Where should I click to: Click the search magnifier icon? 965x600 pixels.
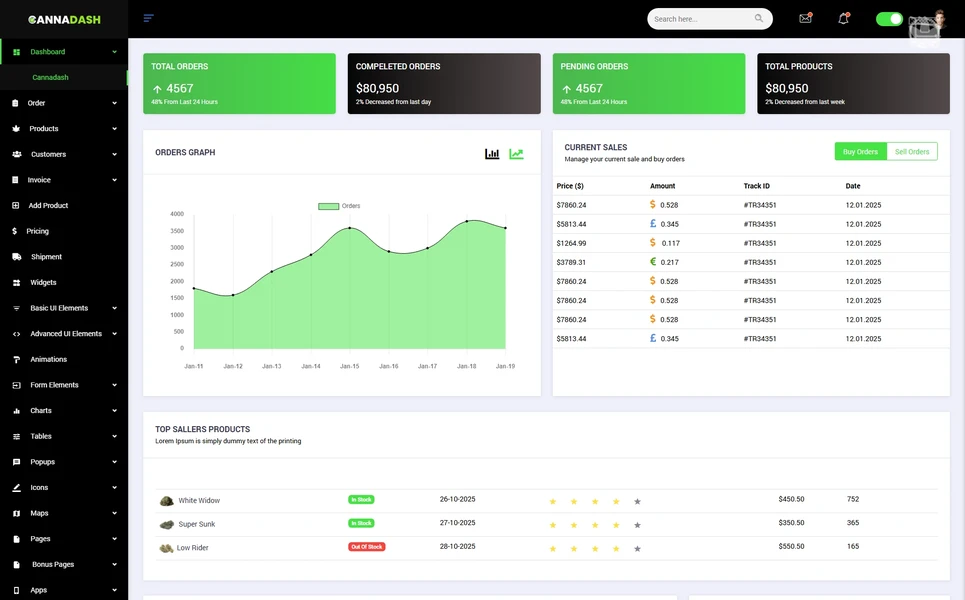[x=757, y=18]
